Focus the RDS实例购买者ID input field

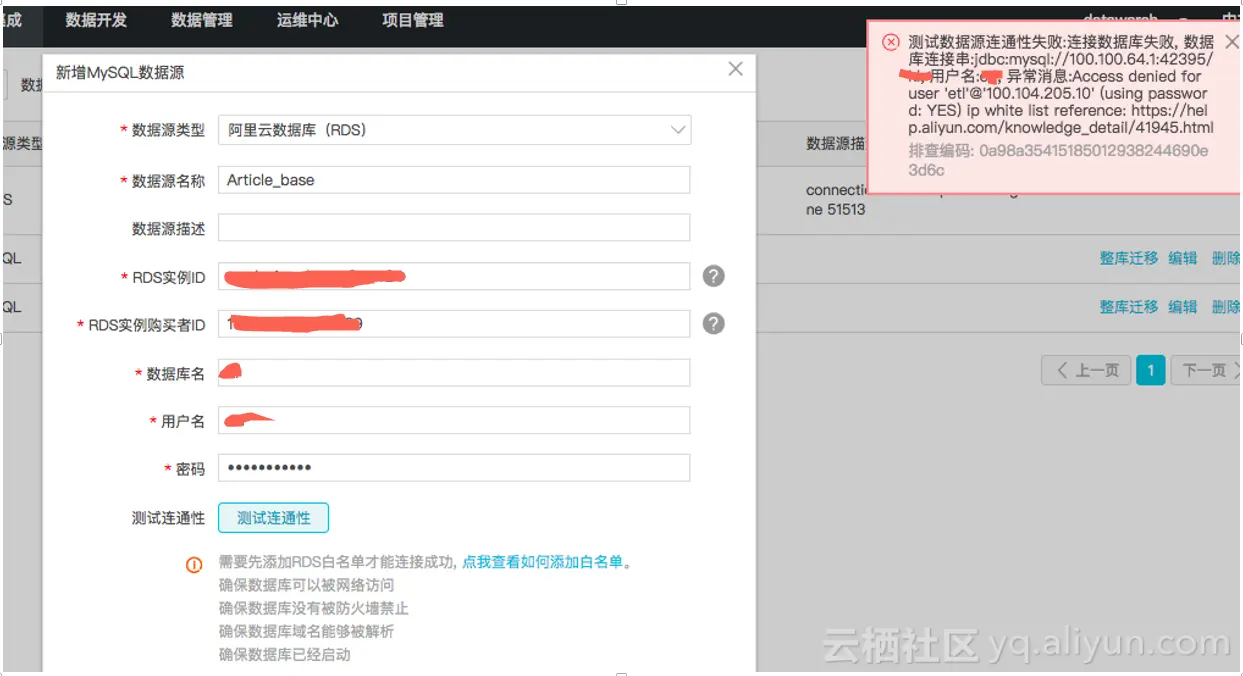tap(454, 324)
